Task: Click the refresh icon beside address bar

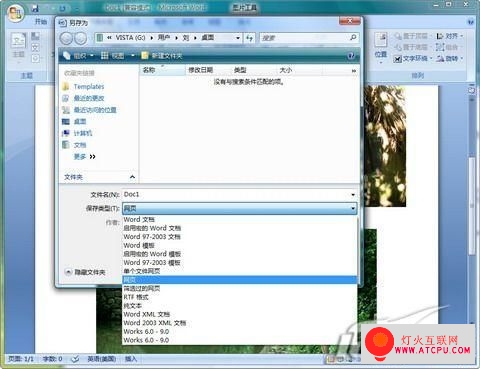Action: click(x=249, y=38)
